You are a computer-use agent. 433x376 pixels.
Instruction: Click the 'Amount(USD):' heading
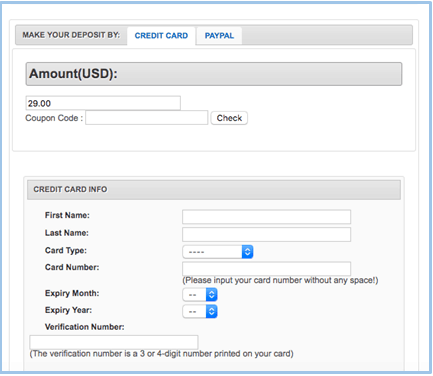(73, 74)
